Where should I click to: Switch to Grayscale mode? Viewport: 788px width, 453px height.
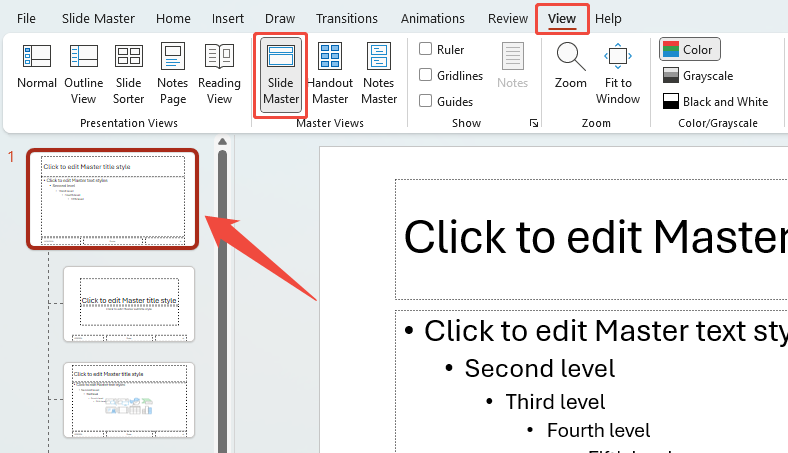point(698,75)
